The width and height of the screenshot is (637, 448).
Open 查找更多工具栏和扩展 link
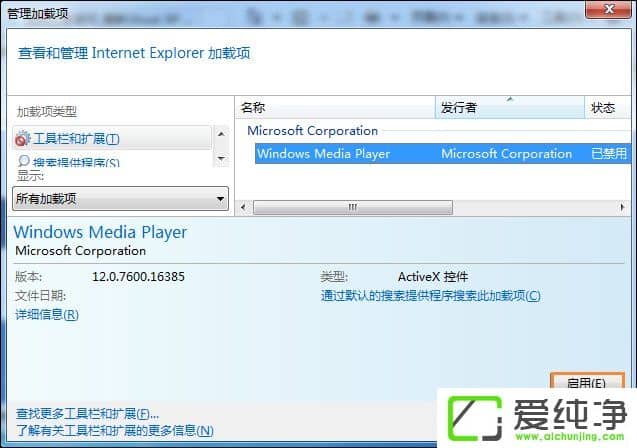(x=88, y=414)
